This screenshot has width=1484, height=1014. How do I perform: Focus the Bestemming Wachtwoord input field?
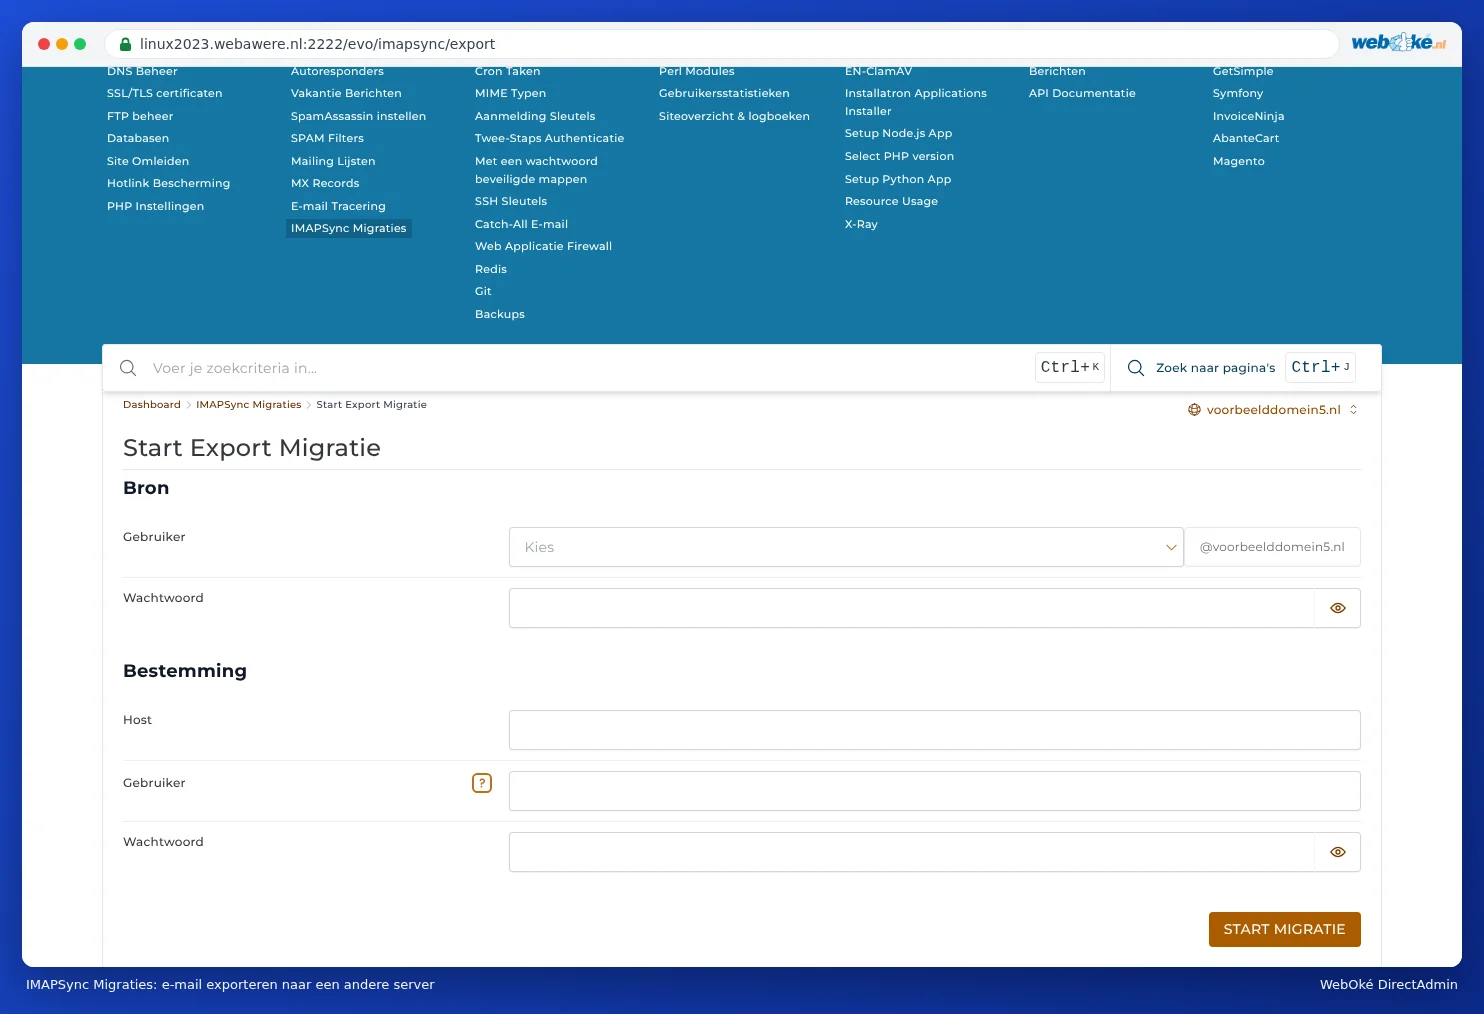click(x=911, y=852)
